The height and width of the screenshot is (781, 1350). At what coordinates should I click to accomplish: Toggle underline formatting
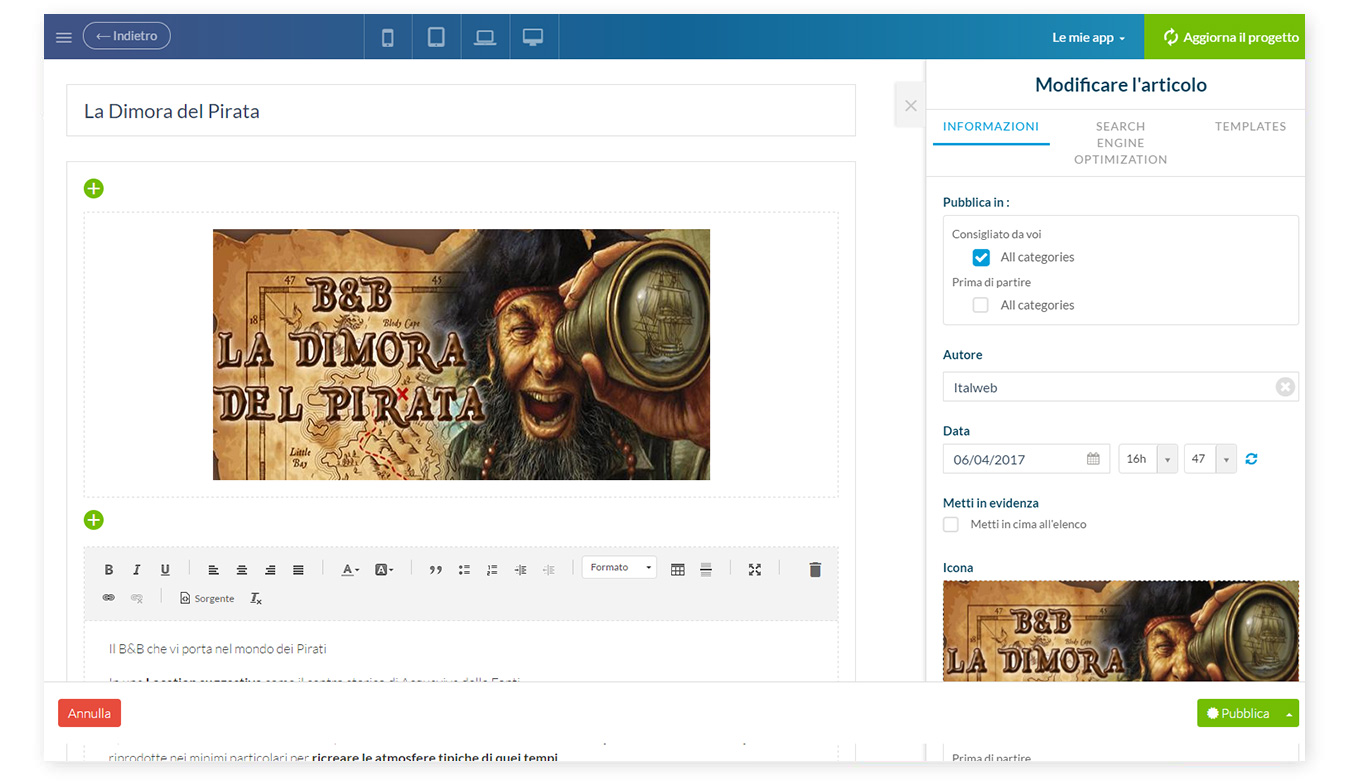(165, 570)
